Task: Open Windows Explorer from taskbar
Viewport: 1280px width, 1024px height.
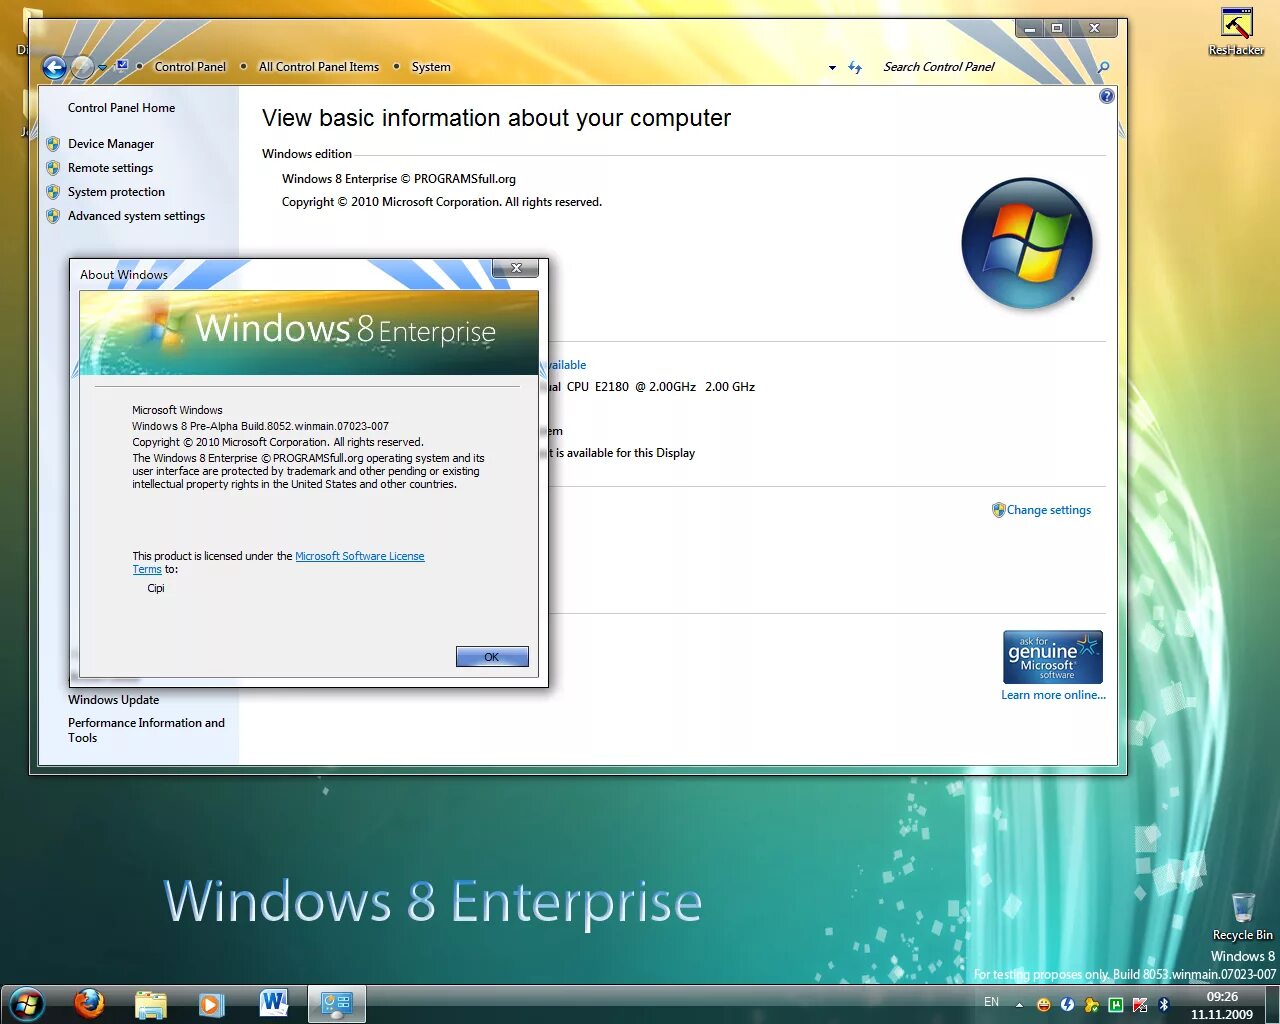Action: pos(151,1004)
